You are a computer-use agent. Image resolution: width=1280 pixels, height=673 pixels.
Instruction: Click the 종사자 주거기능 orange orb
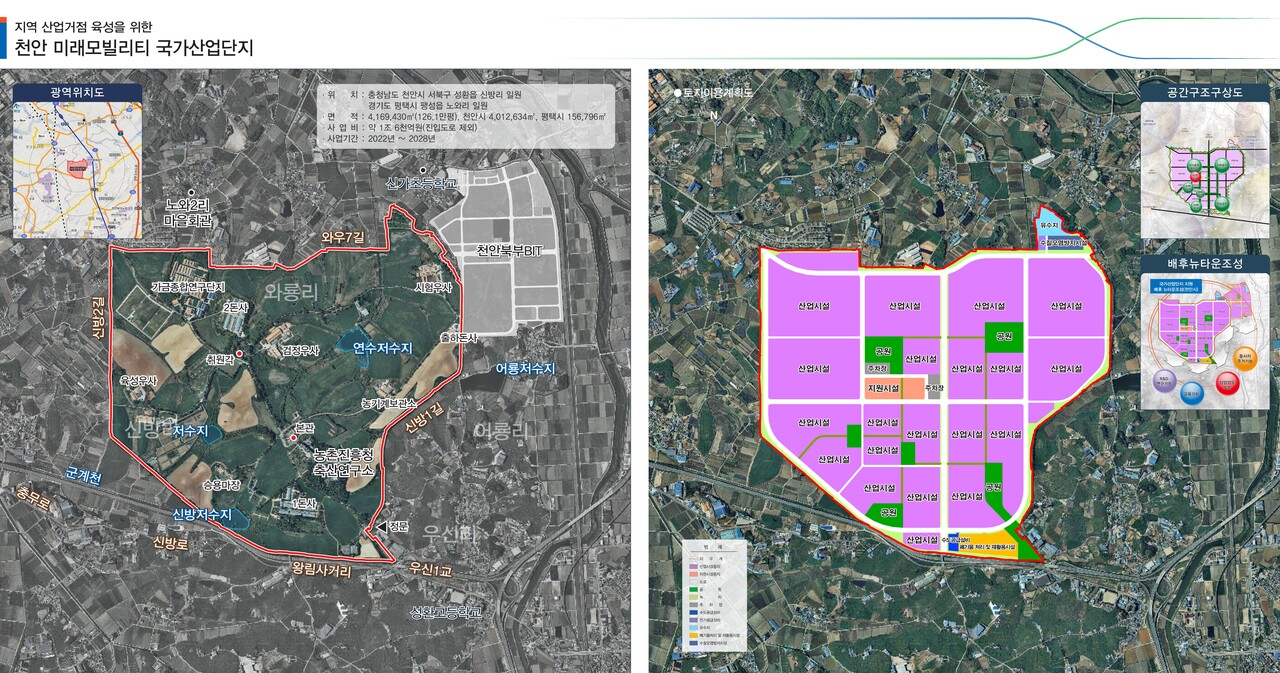coord(1244,357)
